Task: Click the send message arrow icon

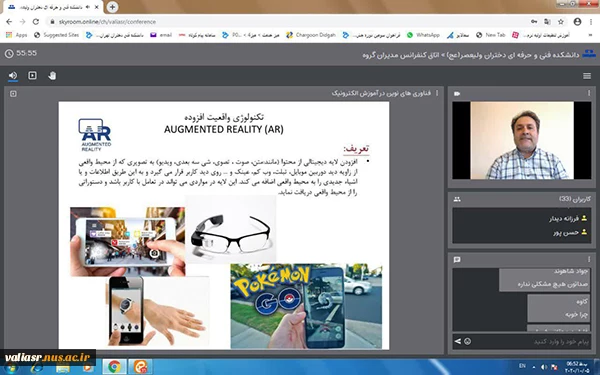Action: [x=458, y=341]
